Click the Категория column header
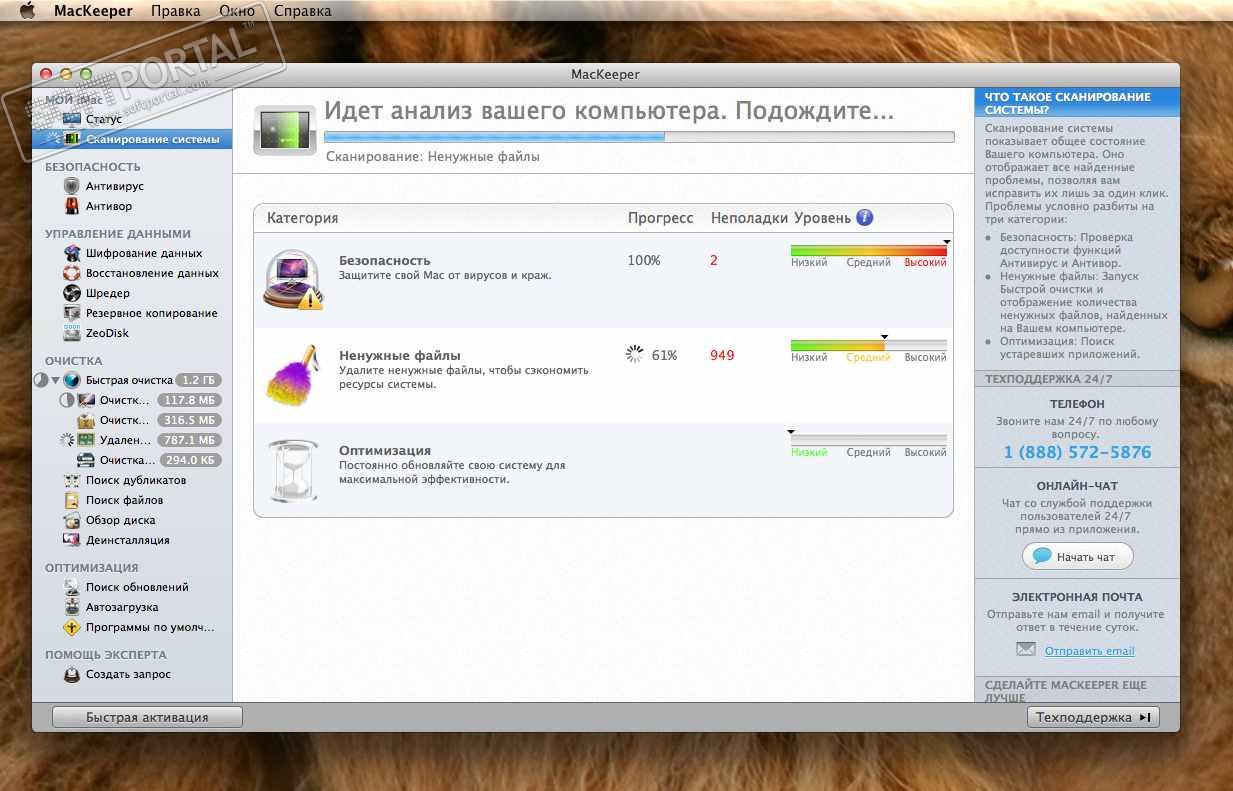The height and width of the screenshot is (791, 1233). 303,218
